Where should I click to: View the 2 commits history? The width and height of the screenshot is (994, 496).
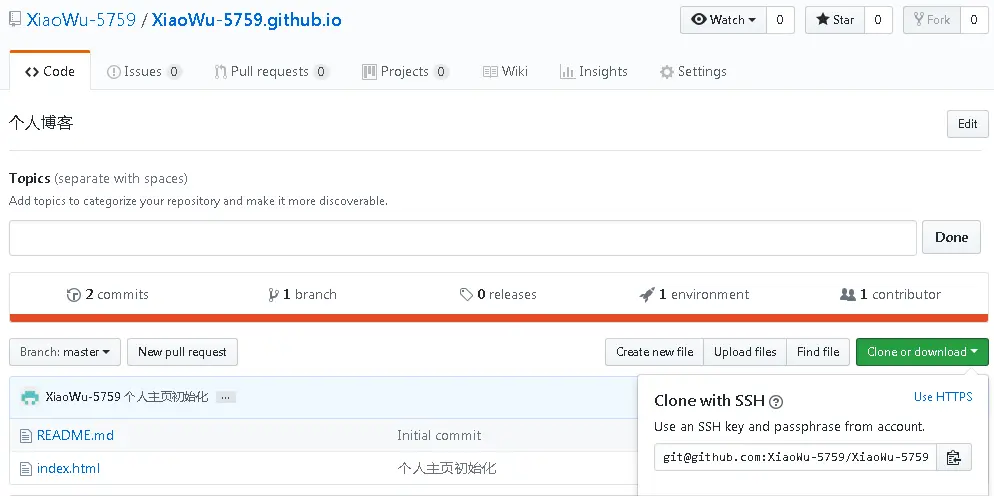(x=108, y=294)
